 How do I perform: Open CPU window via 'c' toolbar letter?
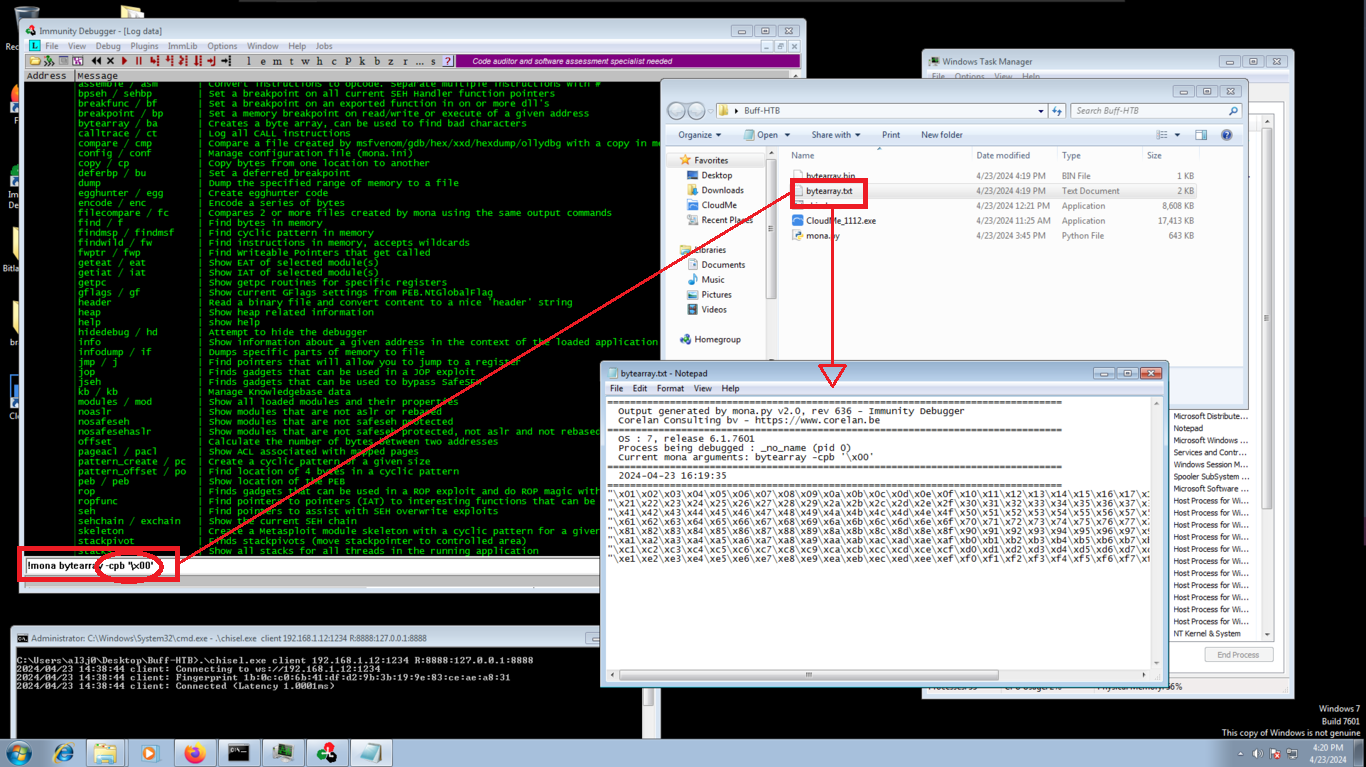(334, 61)
